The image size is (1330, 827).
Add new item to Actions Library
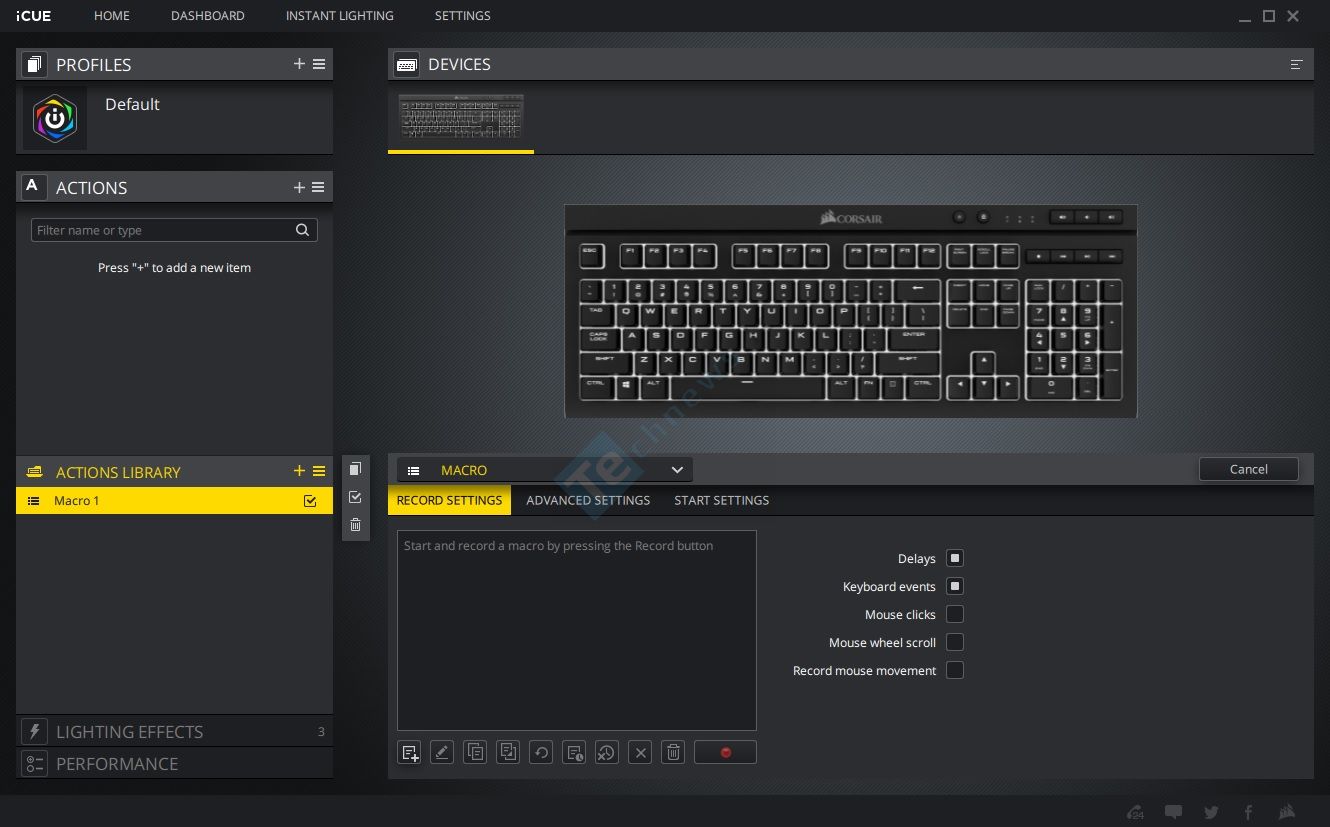click(299, 471)
